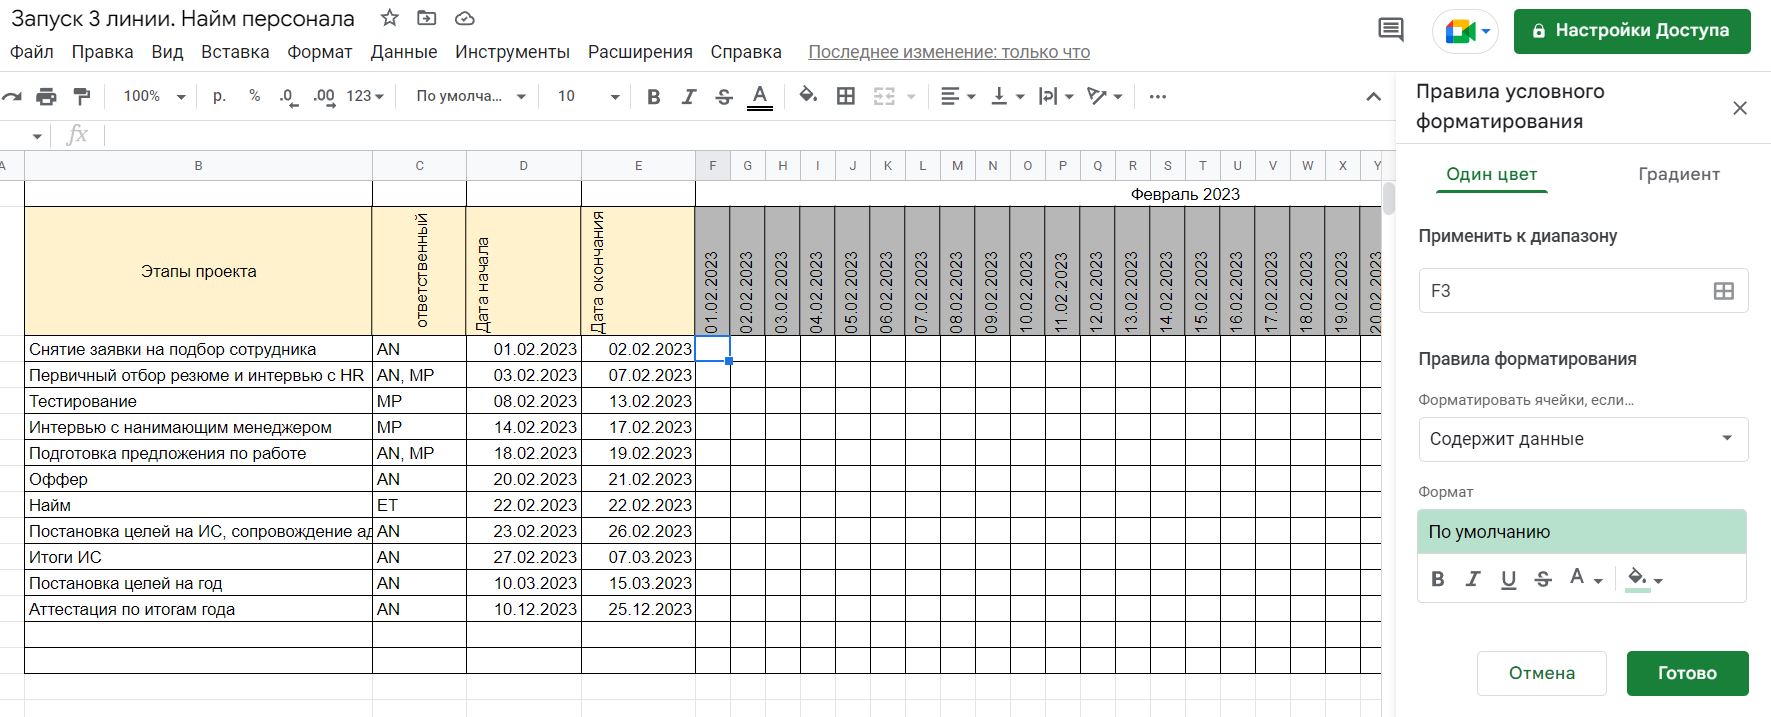Check cloud save status icon
The width and height of the screenshot is (1771, 717).
tap(464, 18)
